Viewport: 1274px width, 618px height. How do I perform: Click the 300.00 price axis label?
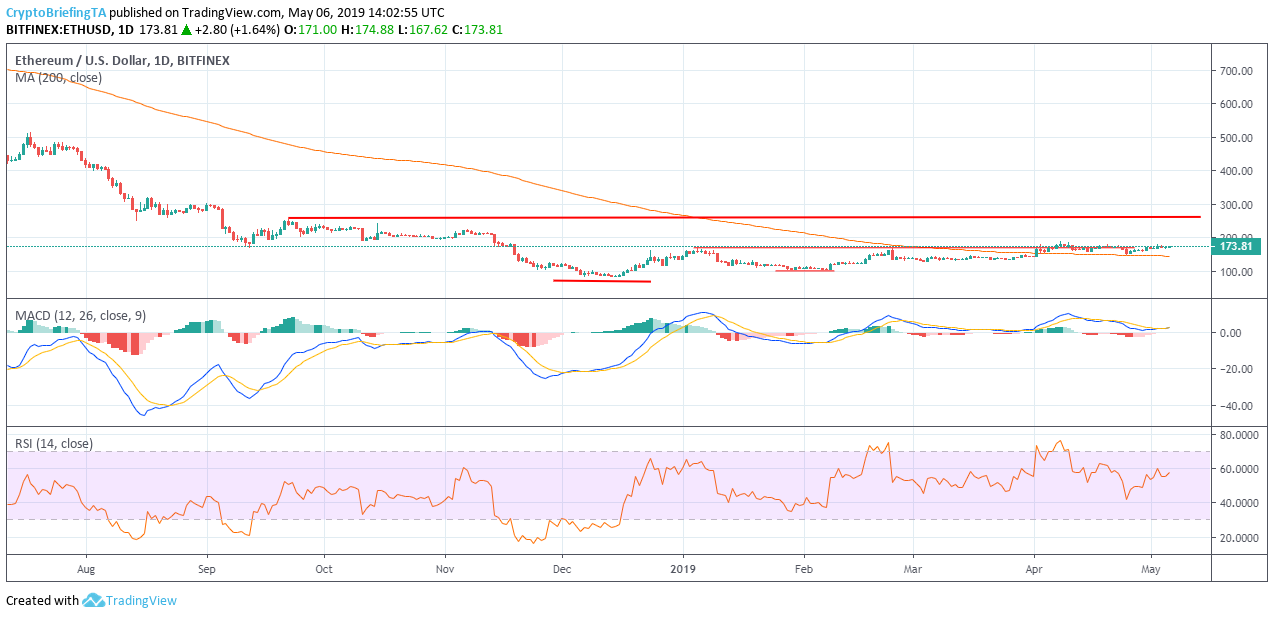coord(1237,205)
